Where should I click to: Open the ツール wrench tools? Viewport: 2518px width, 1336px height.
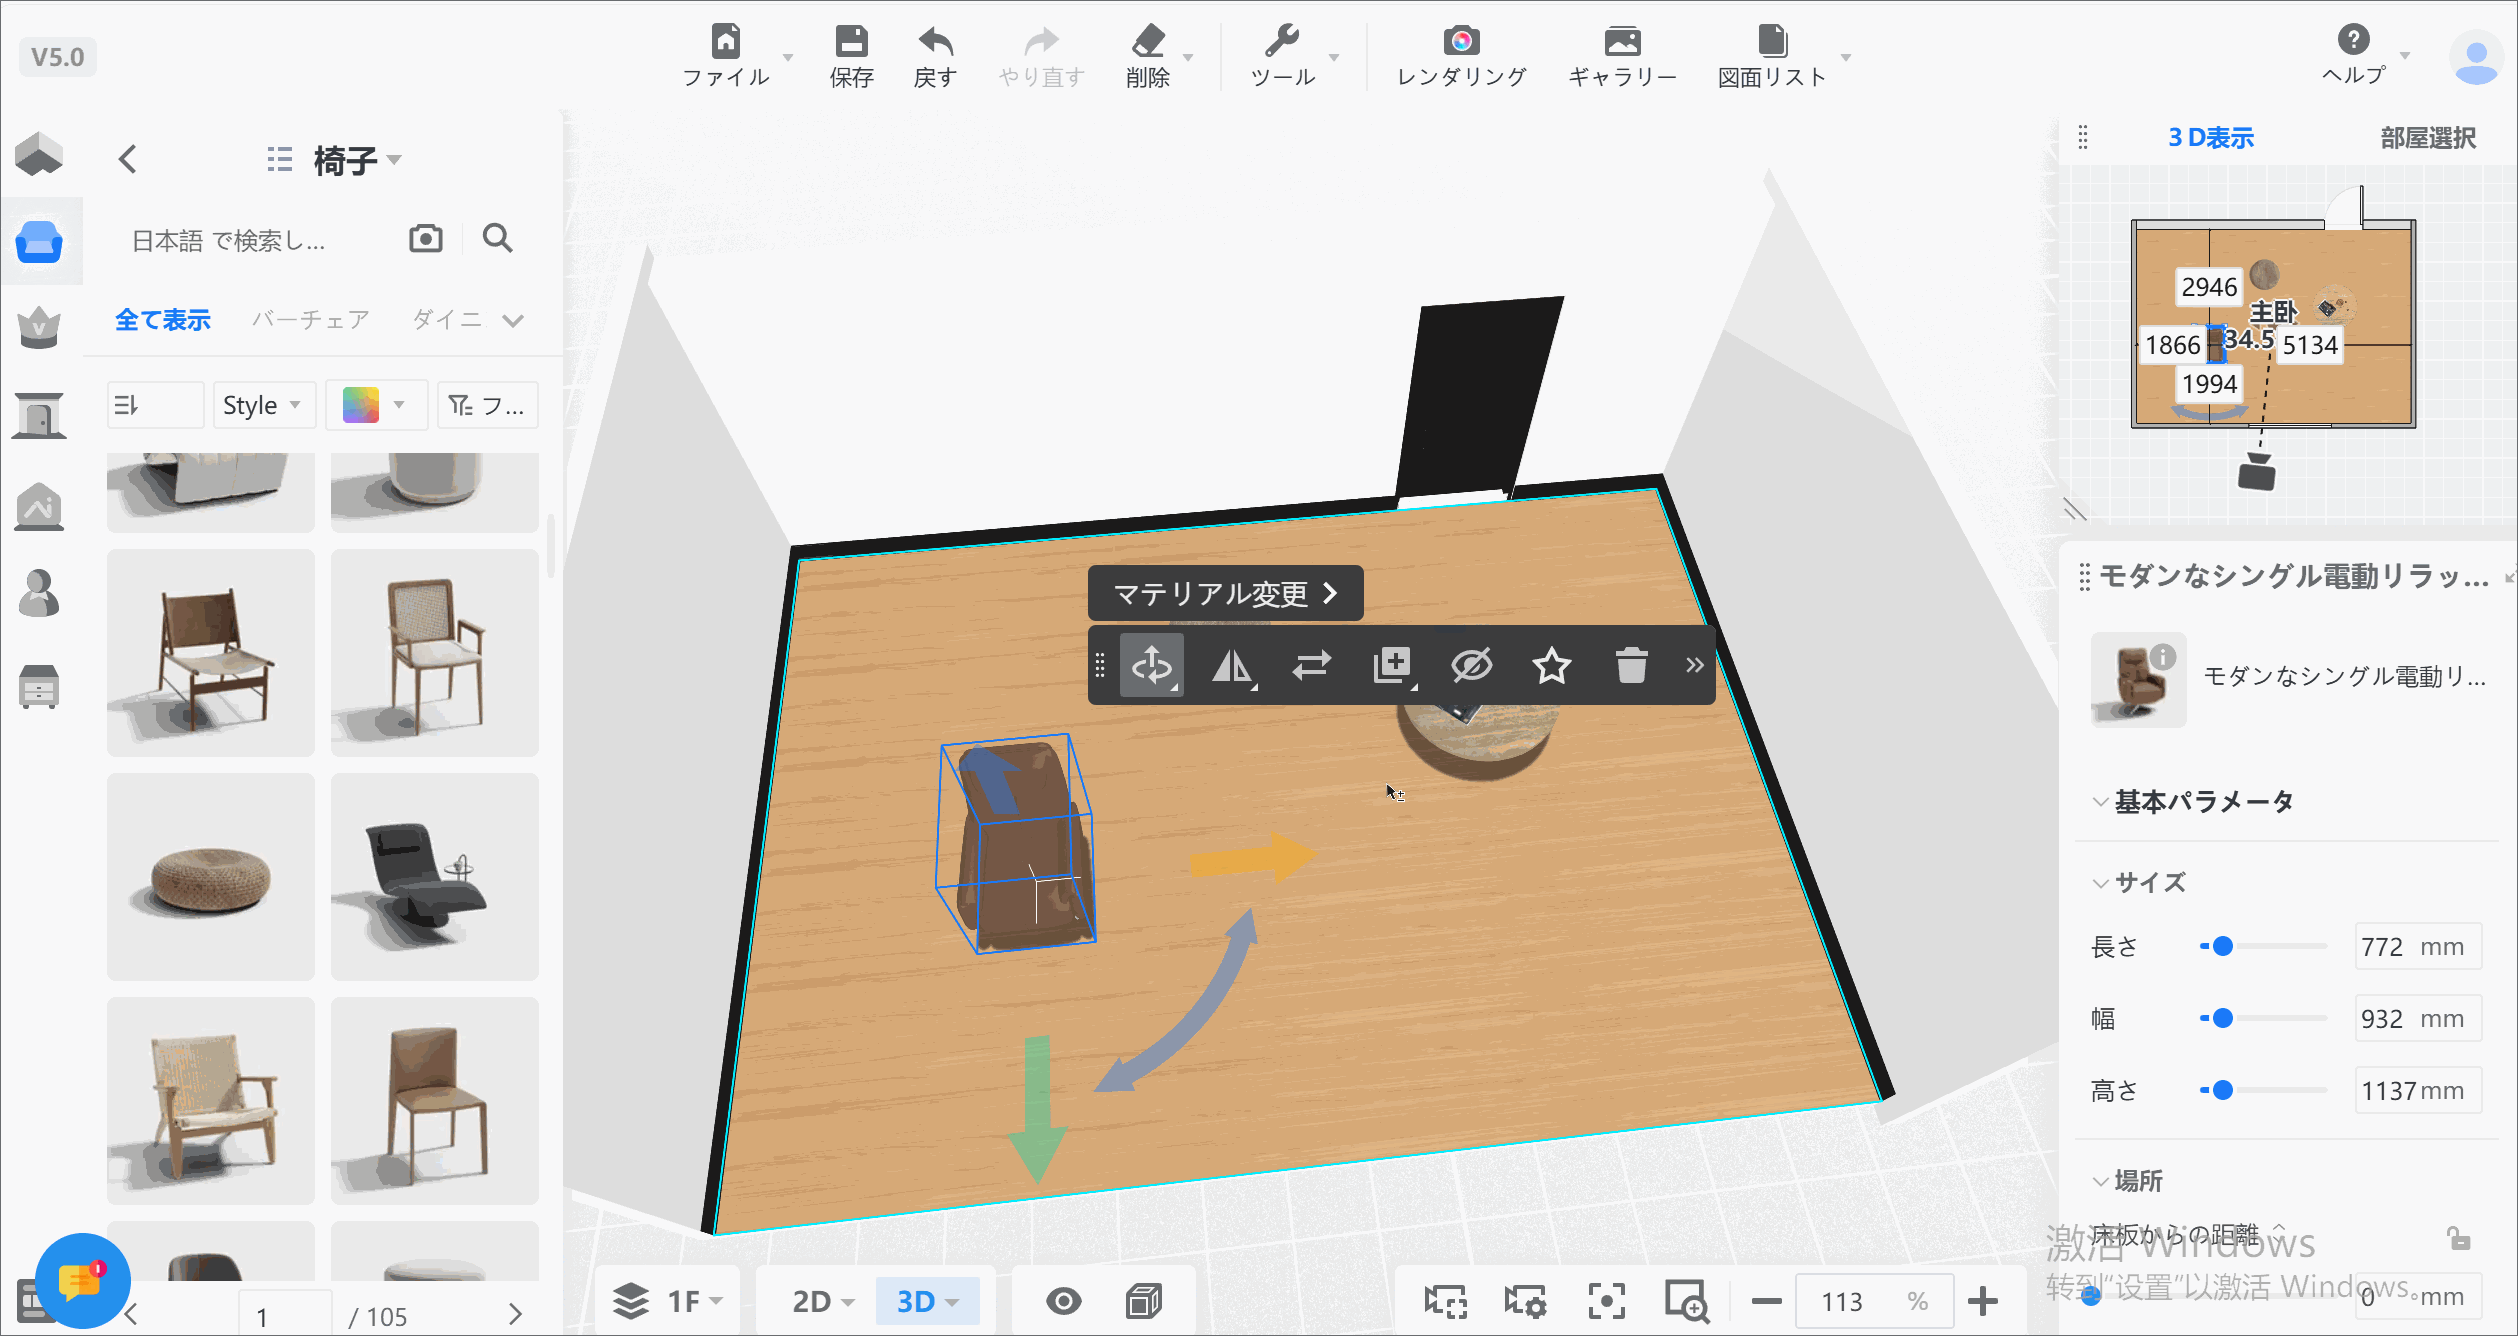[x=1282, y=41]
